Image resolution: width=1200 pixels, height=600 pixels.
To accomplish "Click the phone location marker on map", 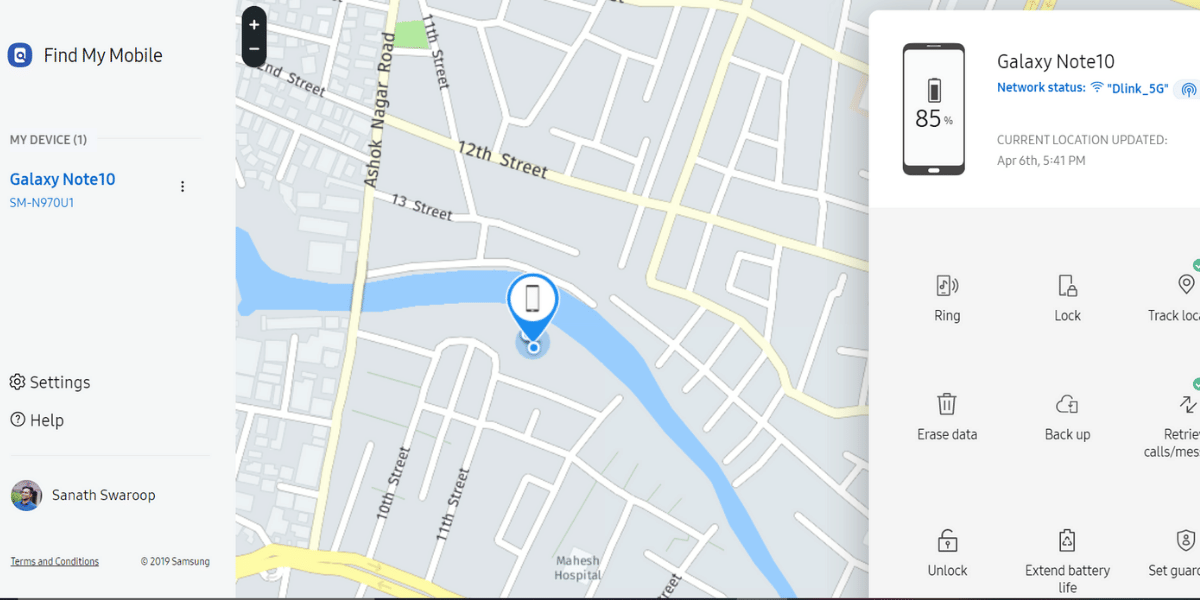I will click(533, 306).
